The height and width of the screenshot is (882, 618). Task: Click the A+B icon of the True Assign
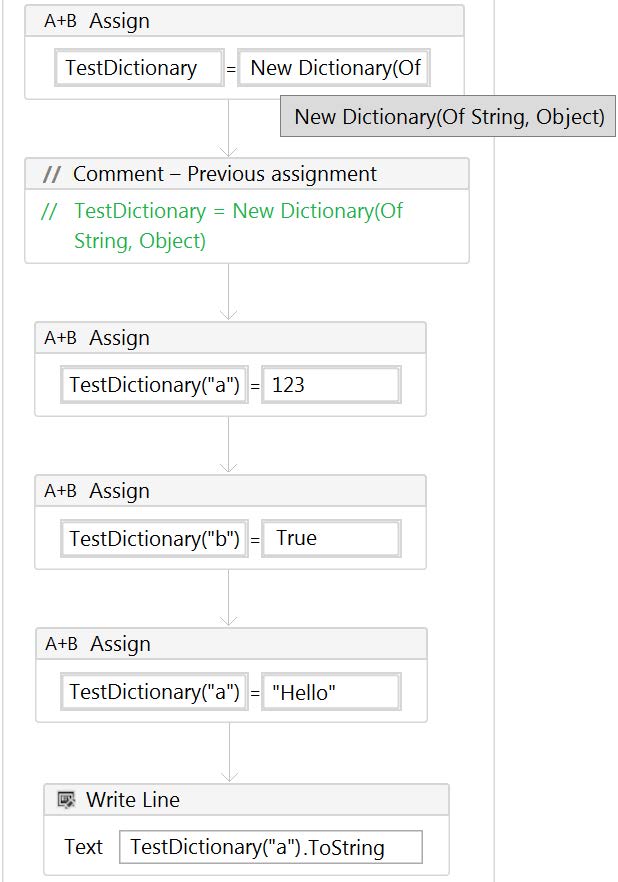point(60,491)
